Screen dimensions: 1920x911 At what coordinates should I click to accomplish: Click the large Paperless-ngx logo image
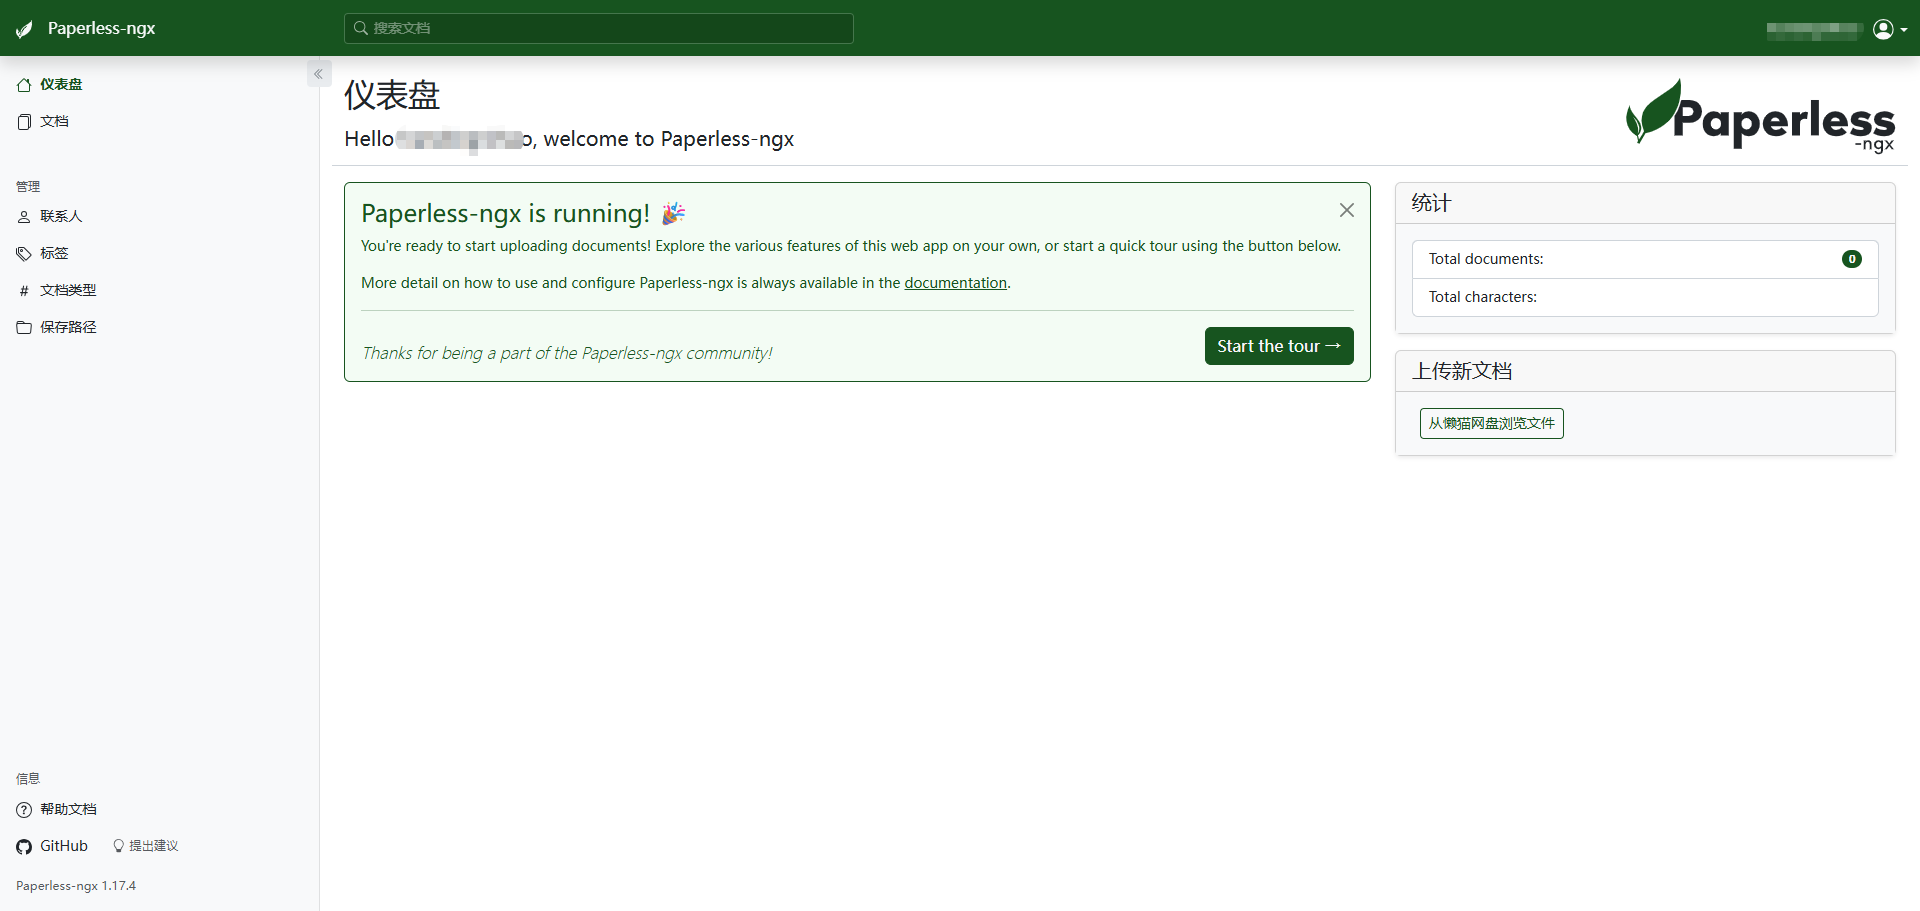[1760, 117]
